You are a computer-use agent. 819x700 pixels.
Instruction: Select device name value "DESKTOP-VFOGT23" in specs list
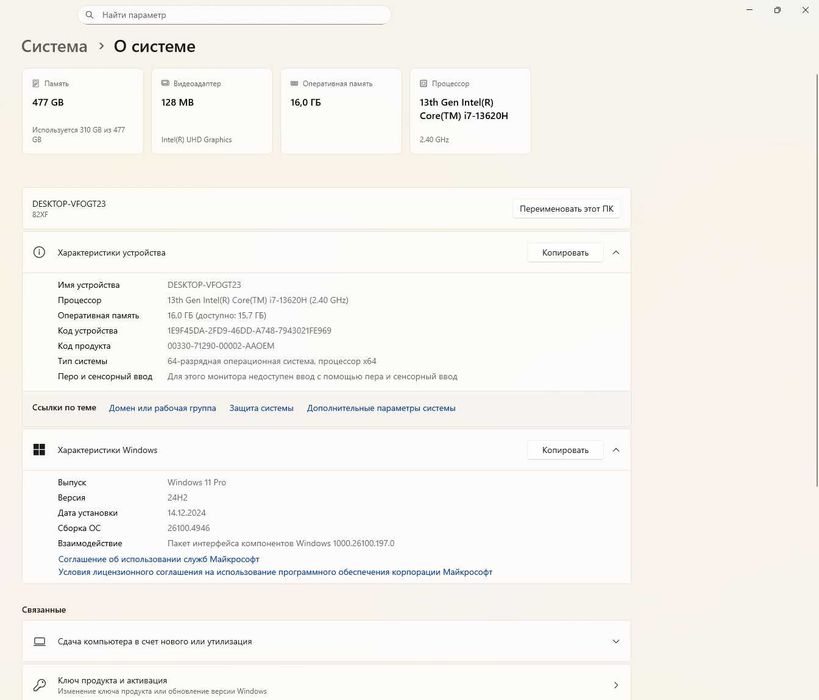204,285
